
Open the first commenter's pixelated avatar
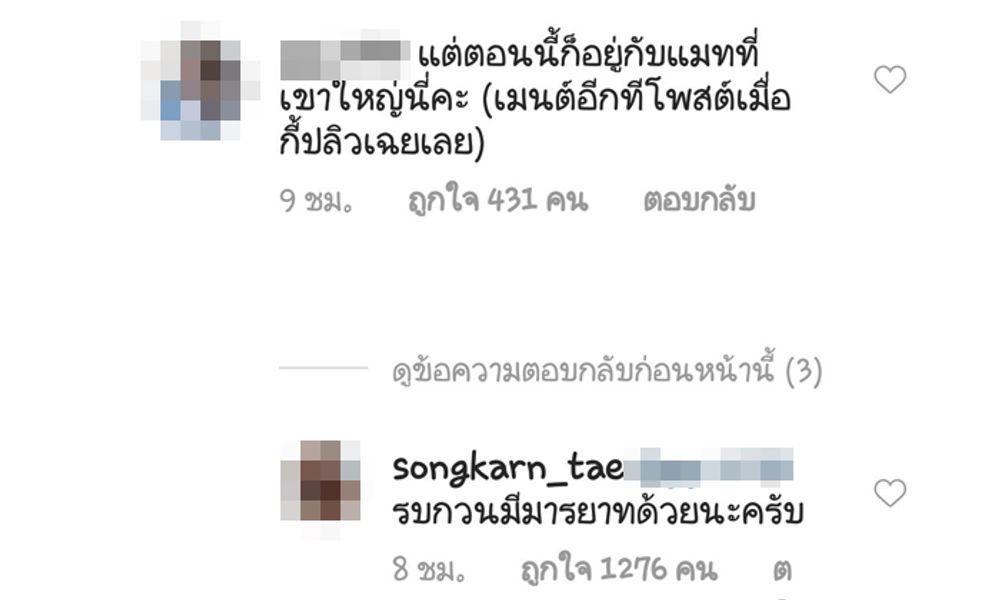(200, 80)
